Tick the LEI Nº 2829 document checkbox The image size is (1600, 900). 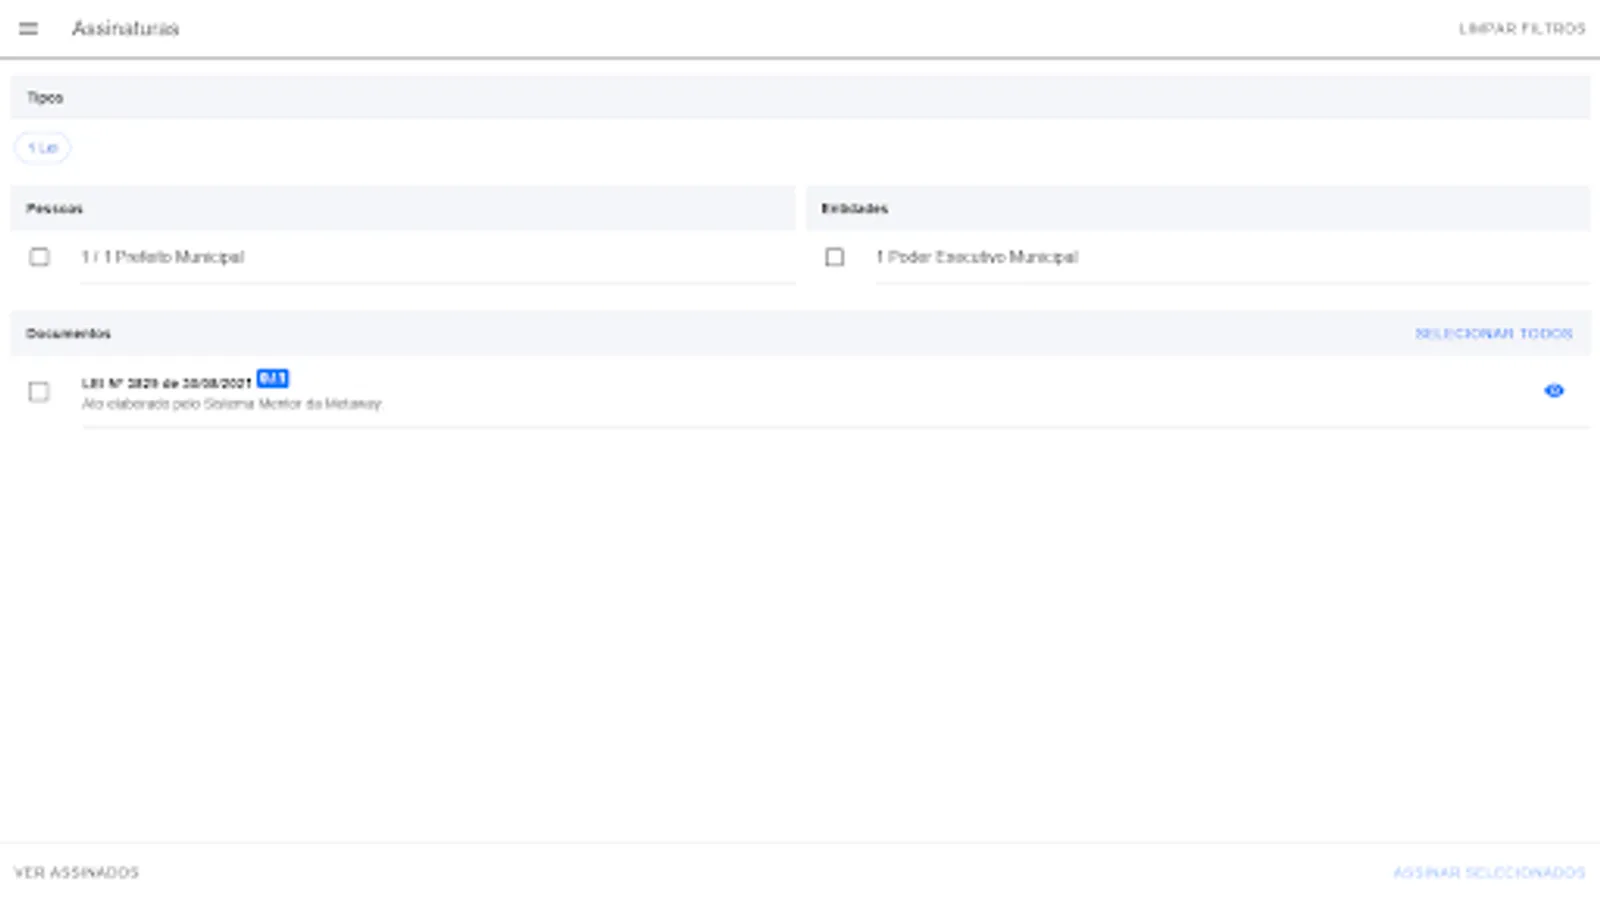[40, 392]
